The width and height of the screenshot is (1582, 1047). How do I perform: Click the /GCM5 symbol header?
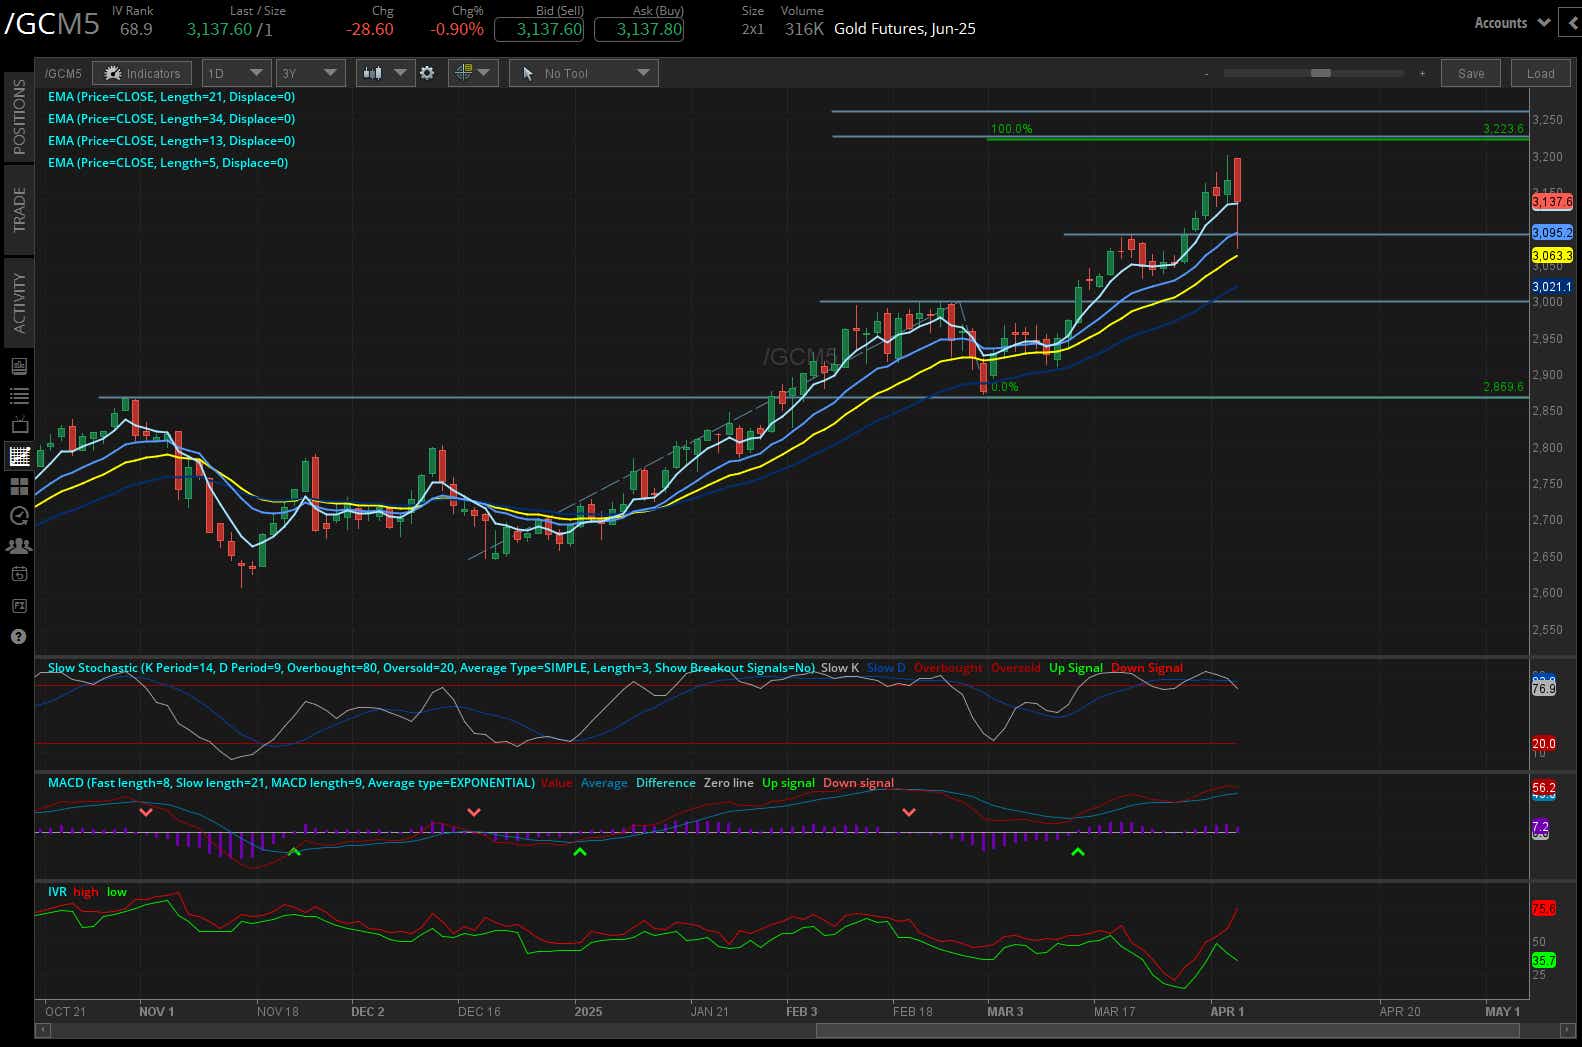point(52,23)
